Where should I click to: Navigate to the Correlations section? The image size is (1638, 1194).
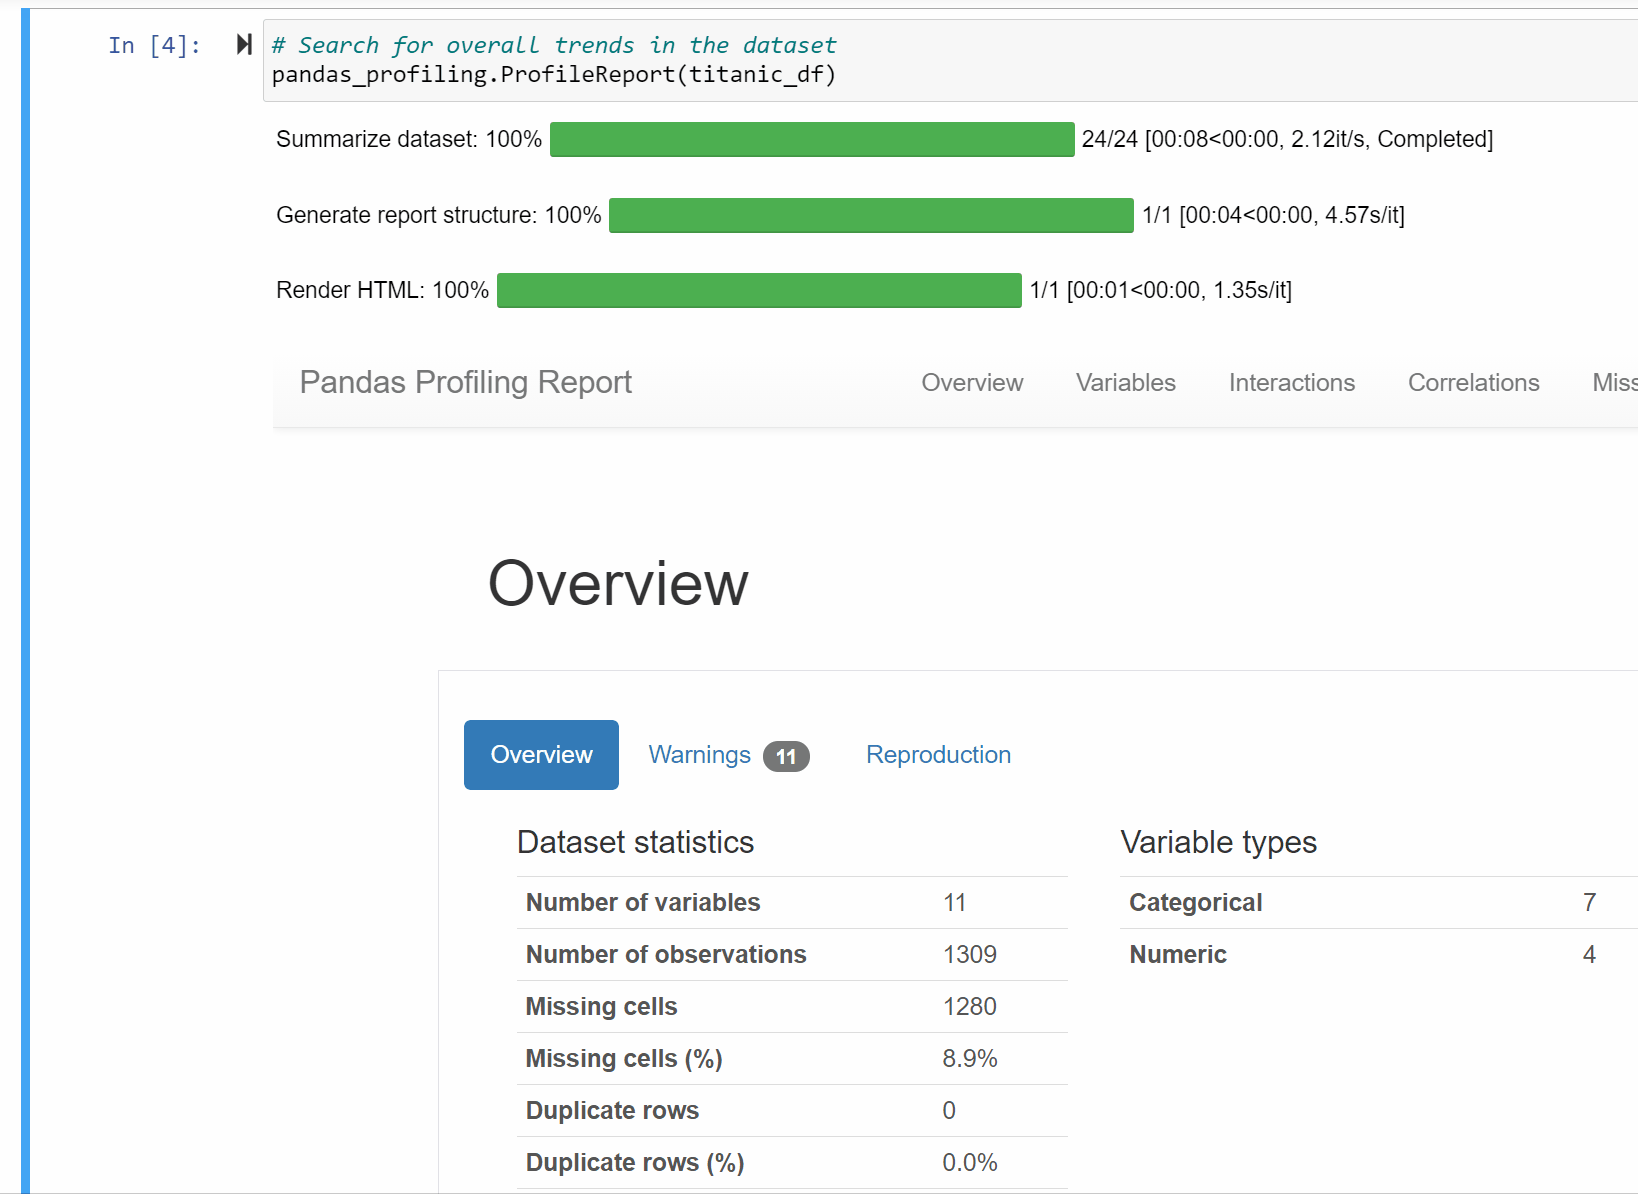tap(1473, 383)
